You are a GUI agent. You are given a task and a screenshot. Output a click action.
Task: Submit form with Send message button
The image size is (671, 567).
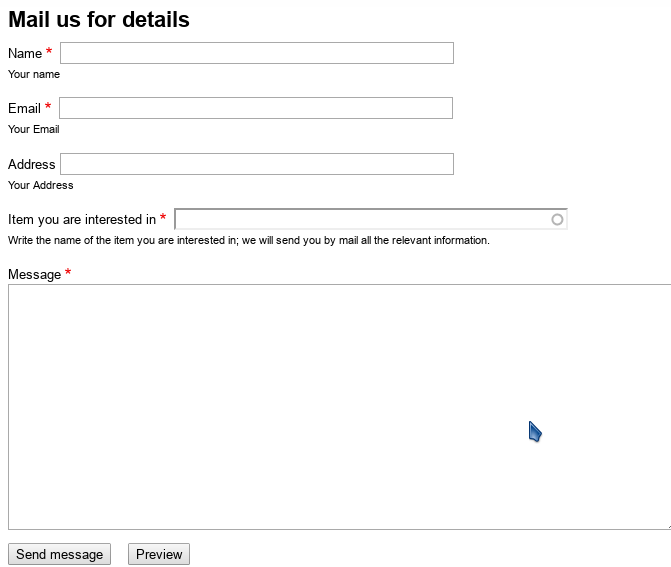pyautogui.click(x=59, y=554)
